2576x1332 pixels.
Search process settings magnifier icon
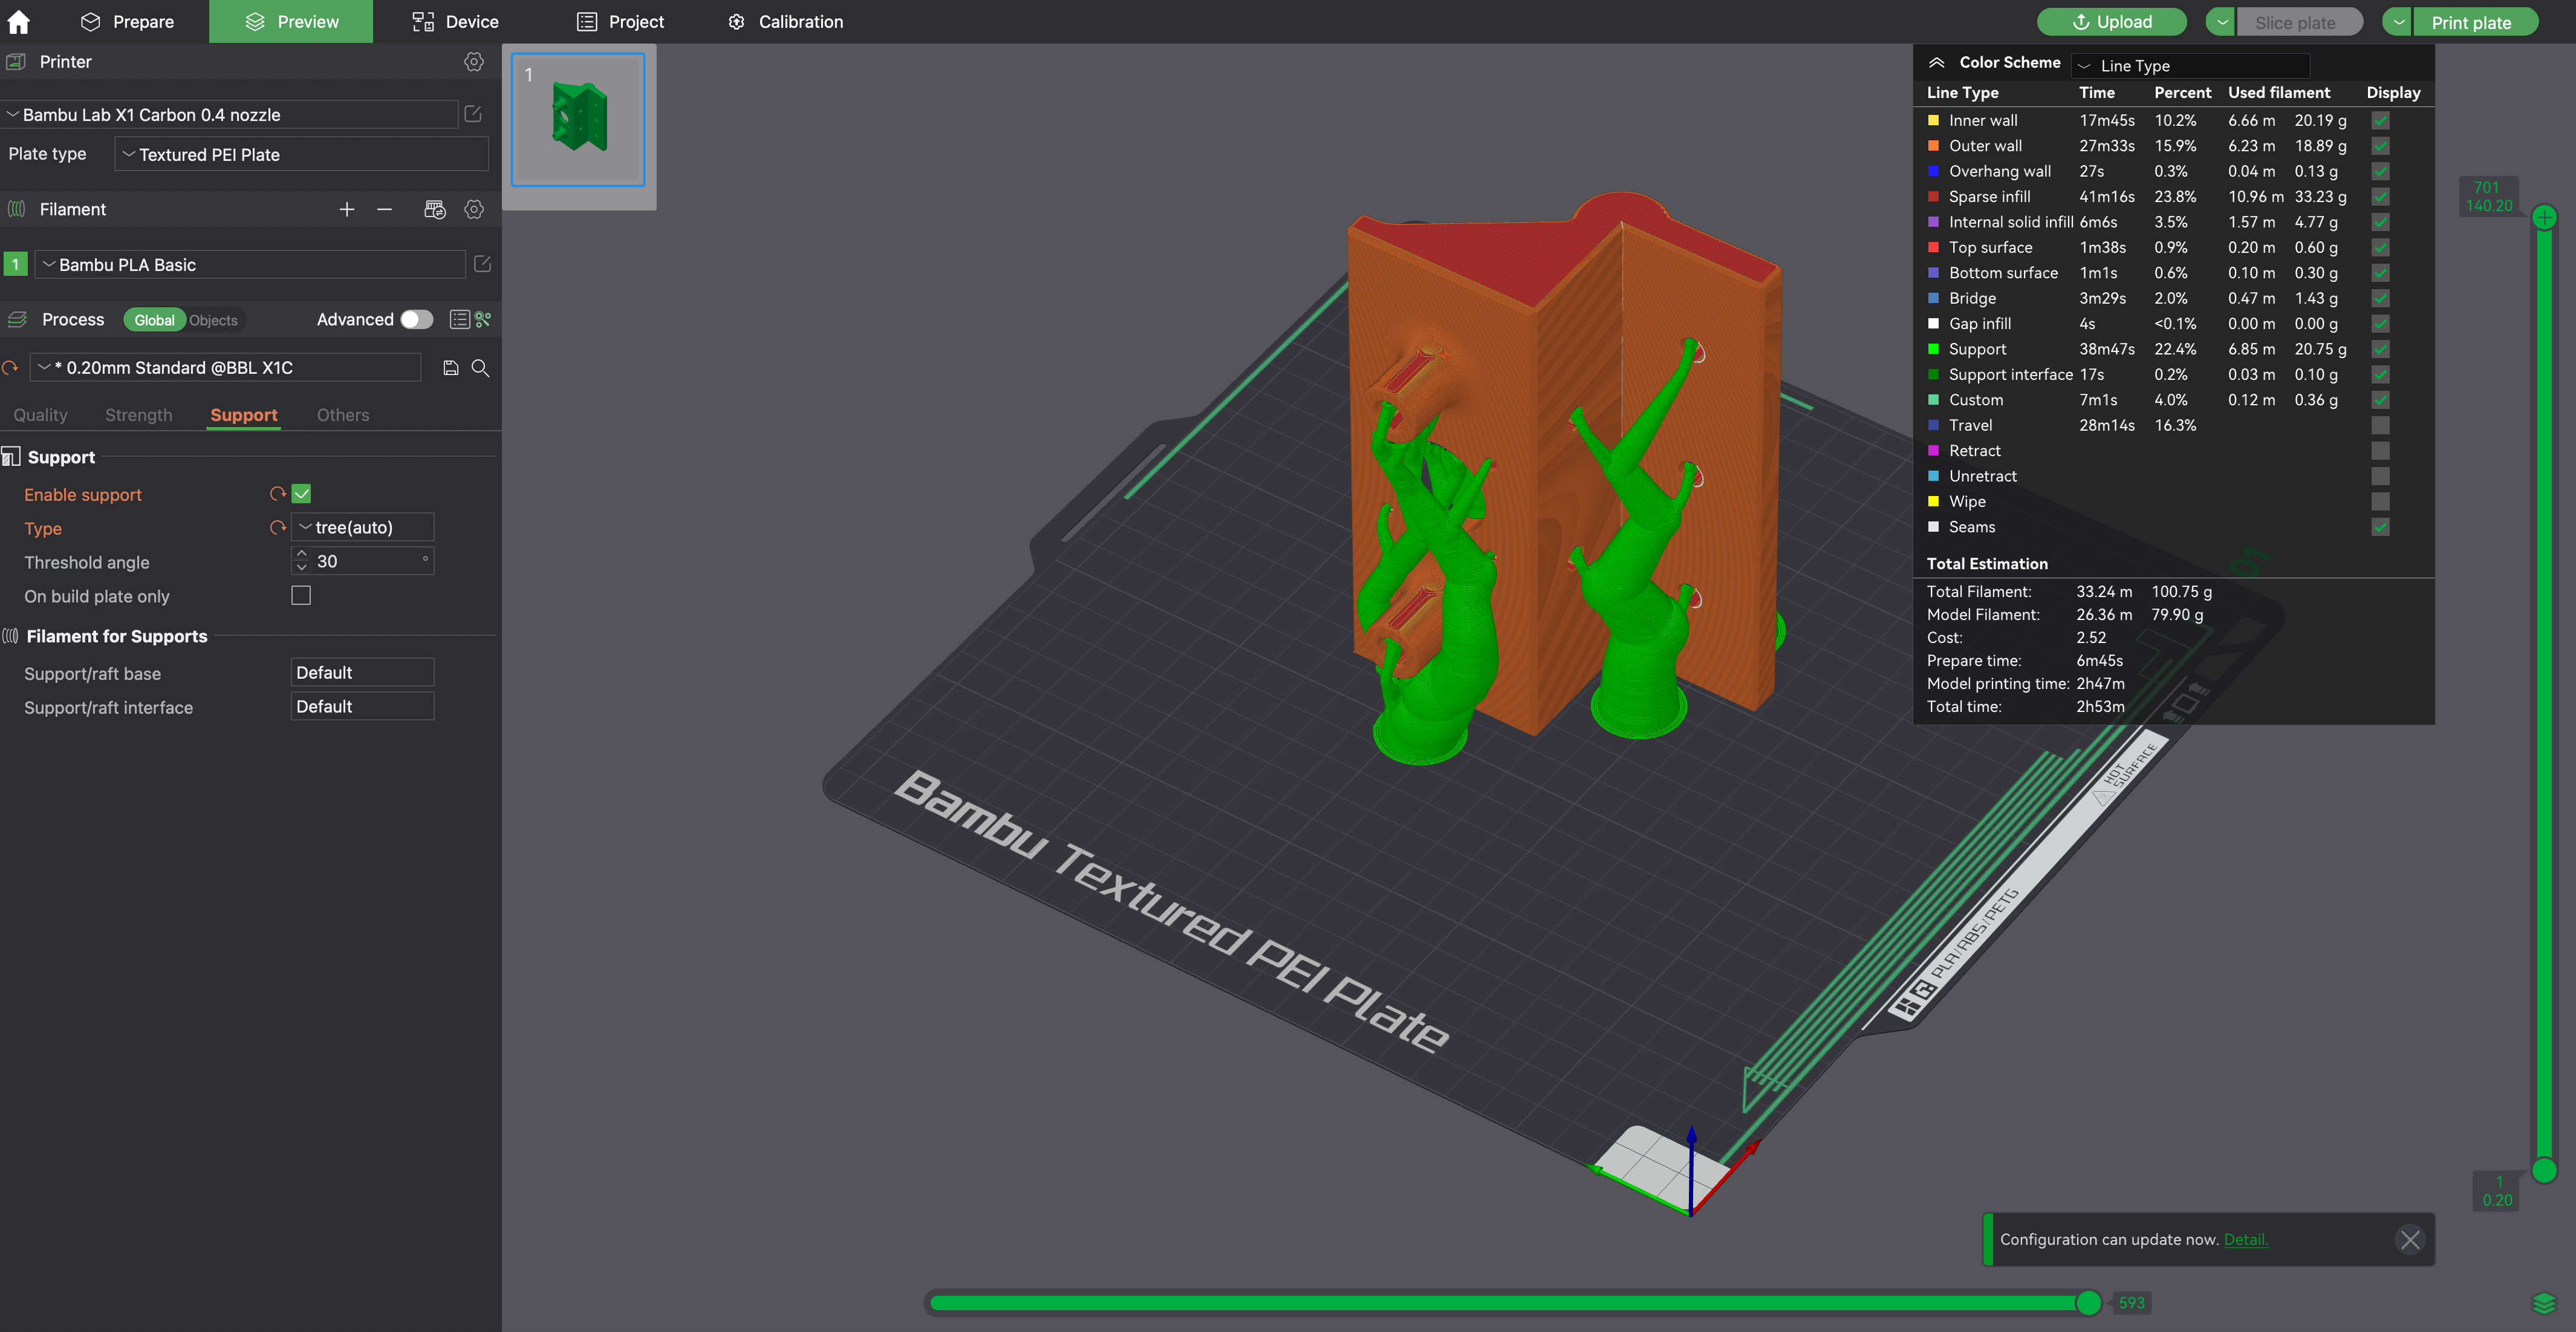[480, 368]
